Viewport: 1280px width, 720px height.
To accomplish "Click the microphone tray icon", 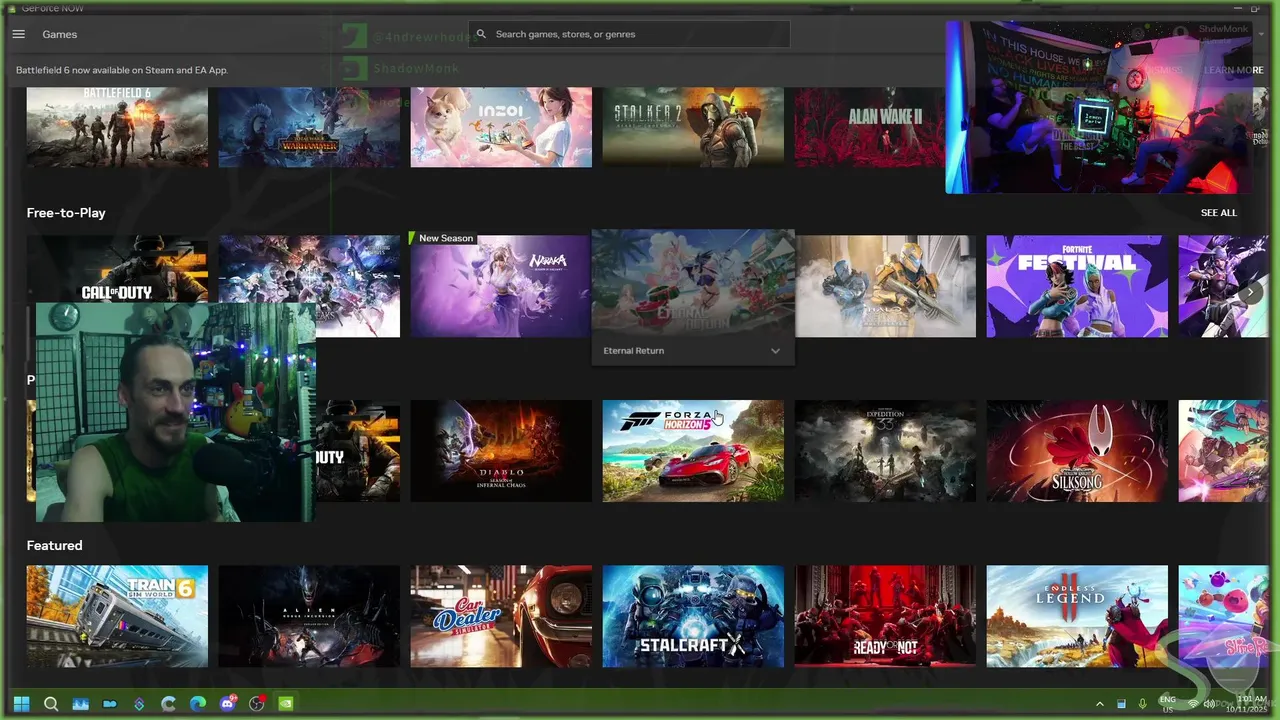I will pyautogui.click(x=1143, y=704).
